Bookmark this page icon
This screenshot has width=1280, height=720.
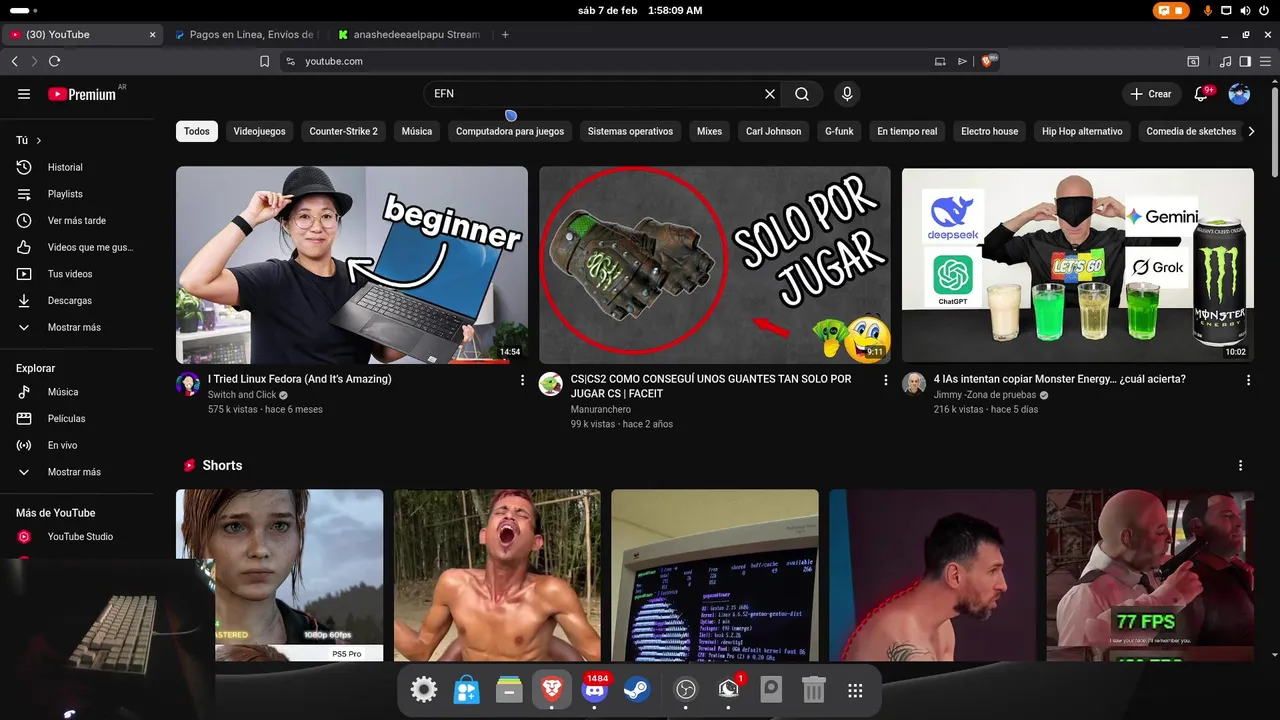[x=265, y=61]
